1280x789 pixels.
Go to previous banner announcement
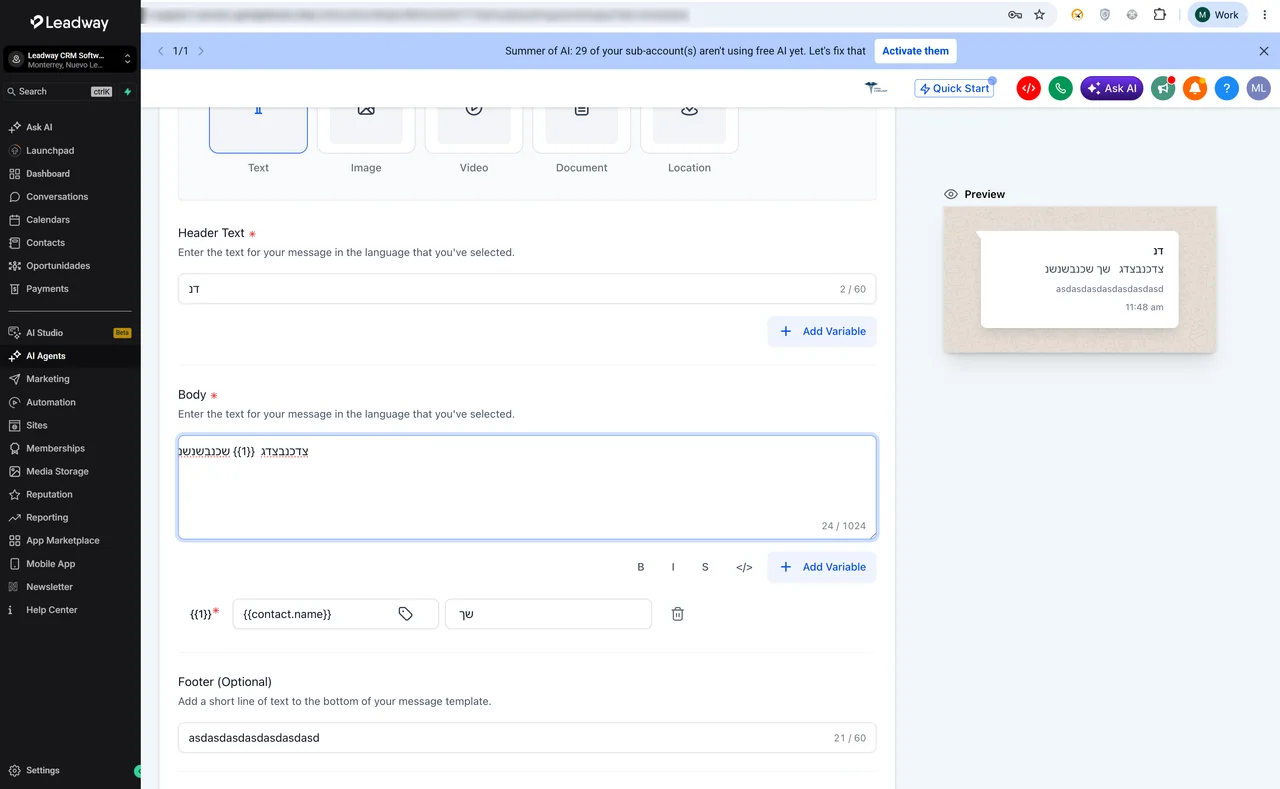(160, 51)
